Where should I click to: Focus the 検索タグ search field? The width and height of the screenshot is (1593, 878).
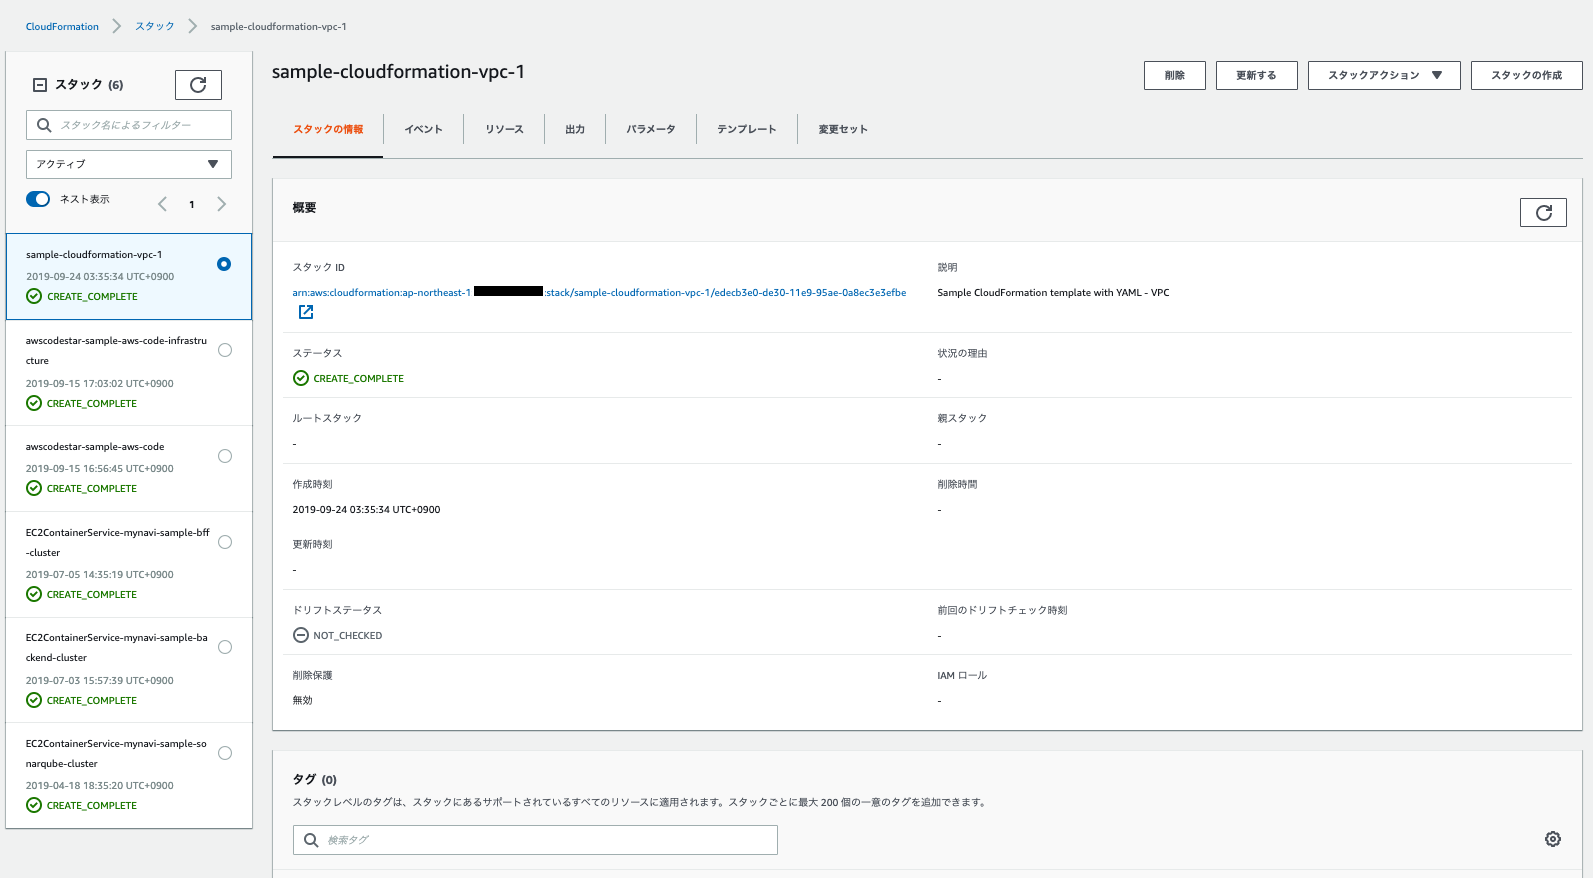click(535, 840)
